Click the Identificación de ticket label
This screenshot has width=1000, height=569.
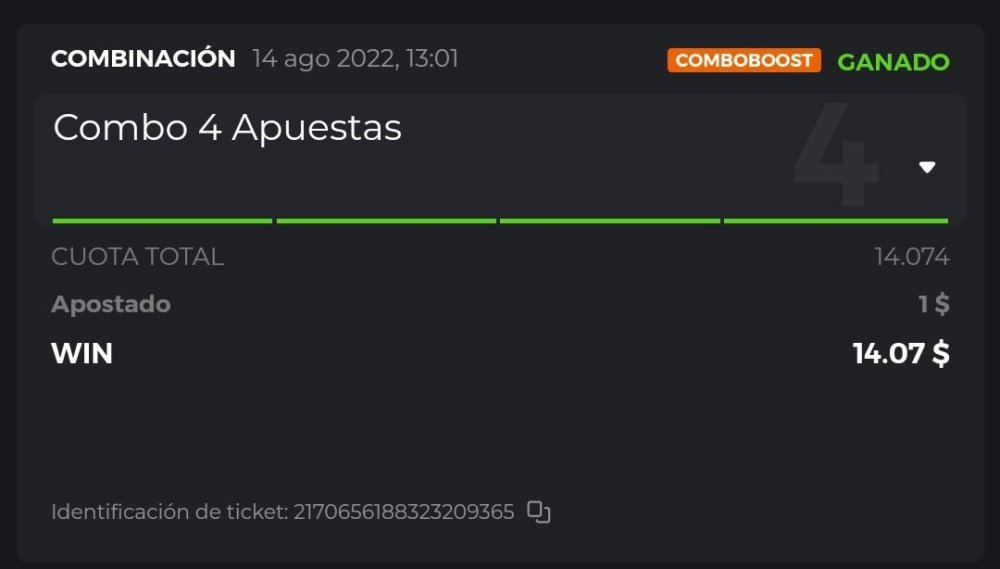tap(168, 512)
